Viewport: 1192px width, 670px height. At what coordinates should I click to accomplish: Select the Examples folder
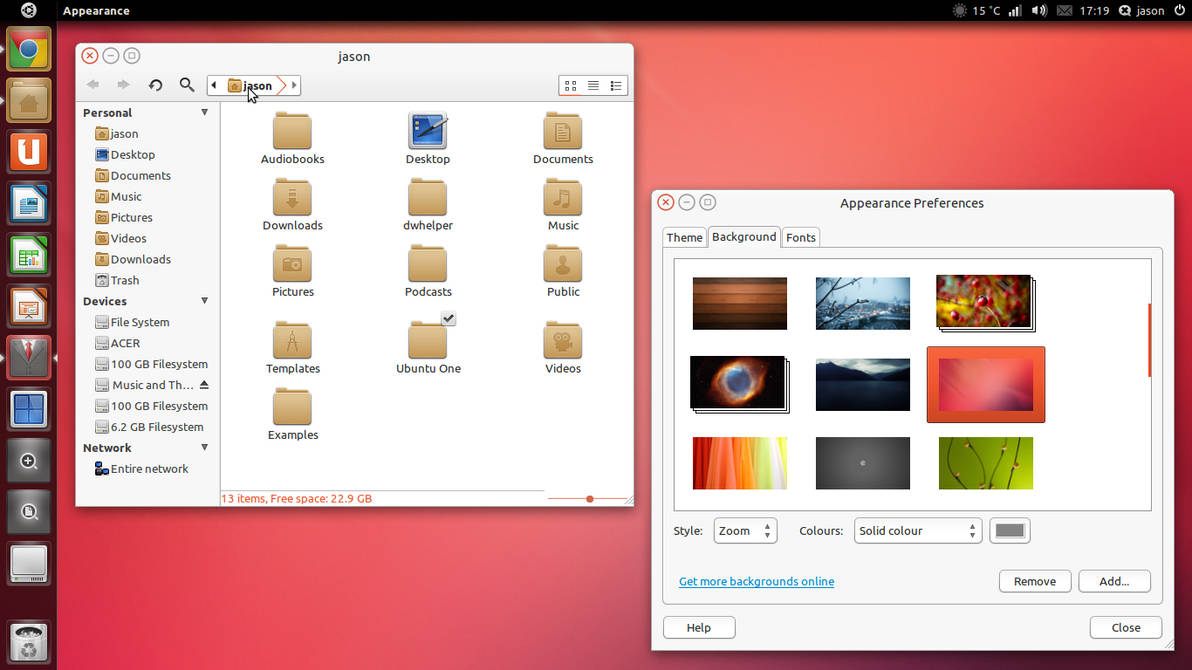pos(293,414)
